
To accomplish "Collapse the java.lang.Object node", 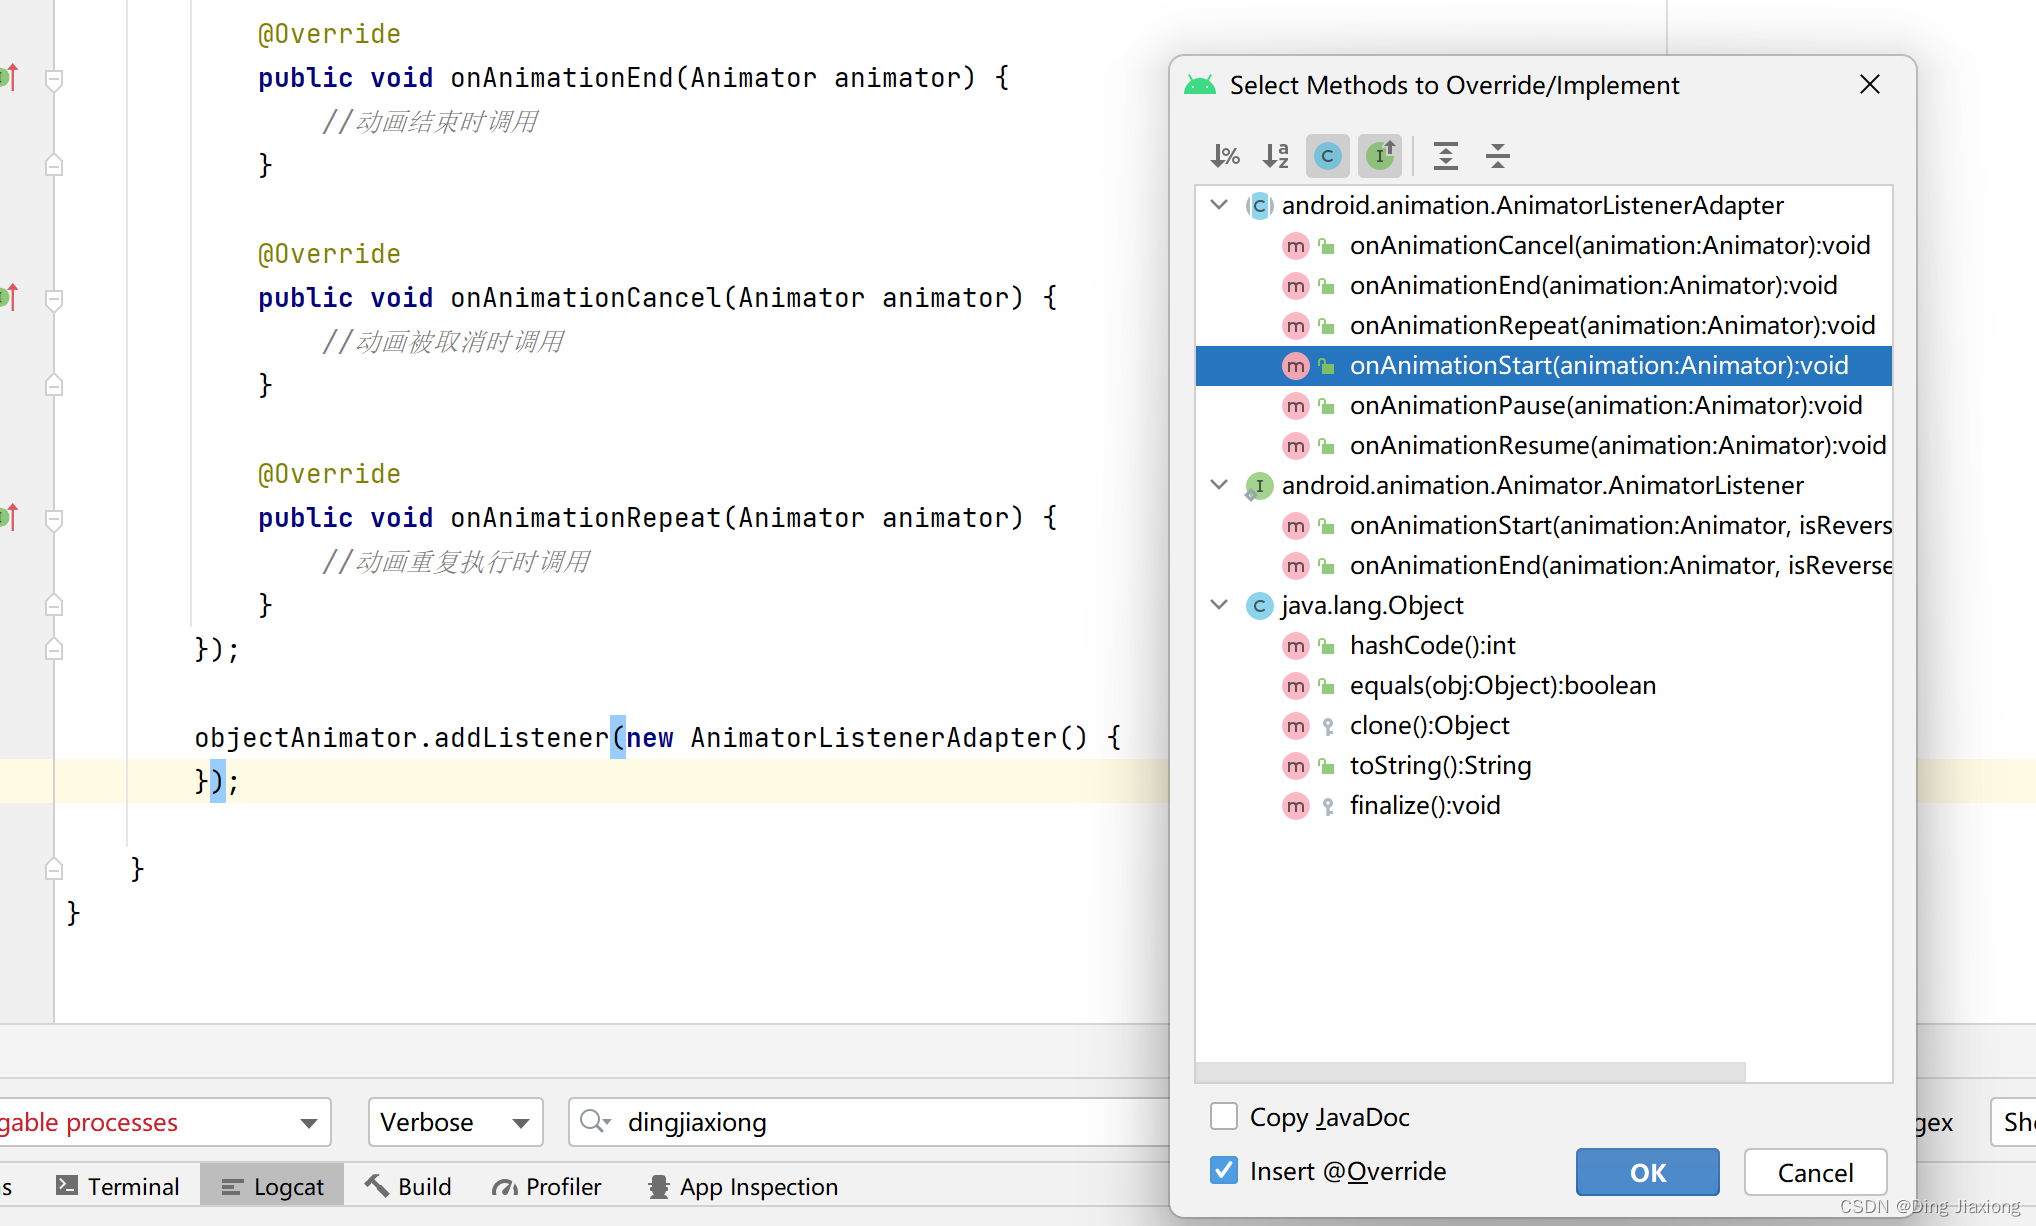I will [x=1219, y=605].
